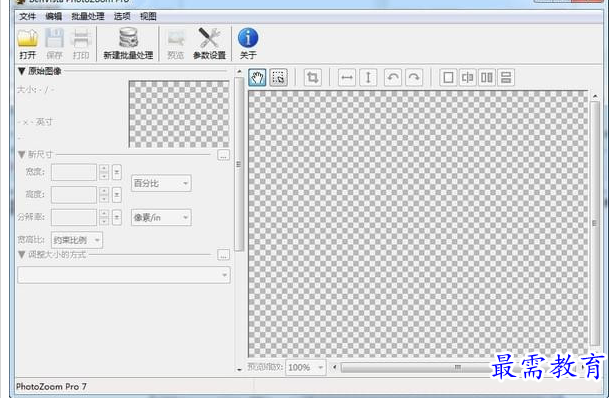The height and width of the screenshot is (398, 613).
Task: Click the 宽度 width input field
Action: point(74,172)
